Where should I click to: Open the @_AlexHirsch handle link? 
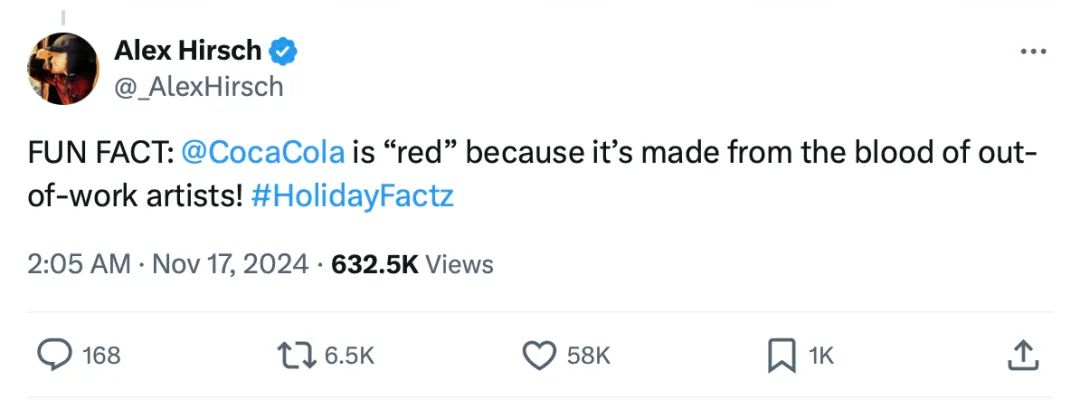(x=199, y=86)
